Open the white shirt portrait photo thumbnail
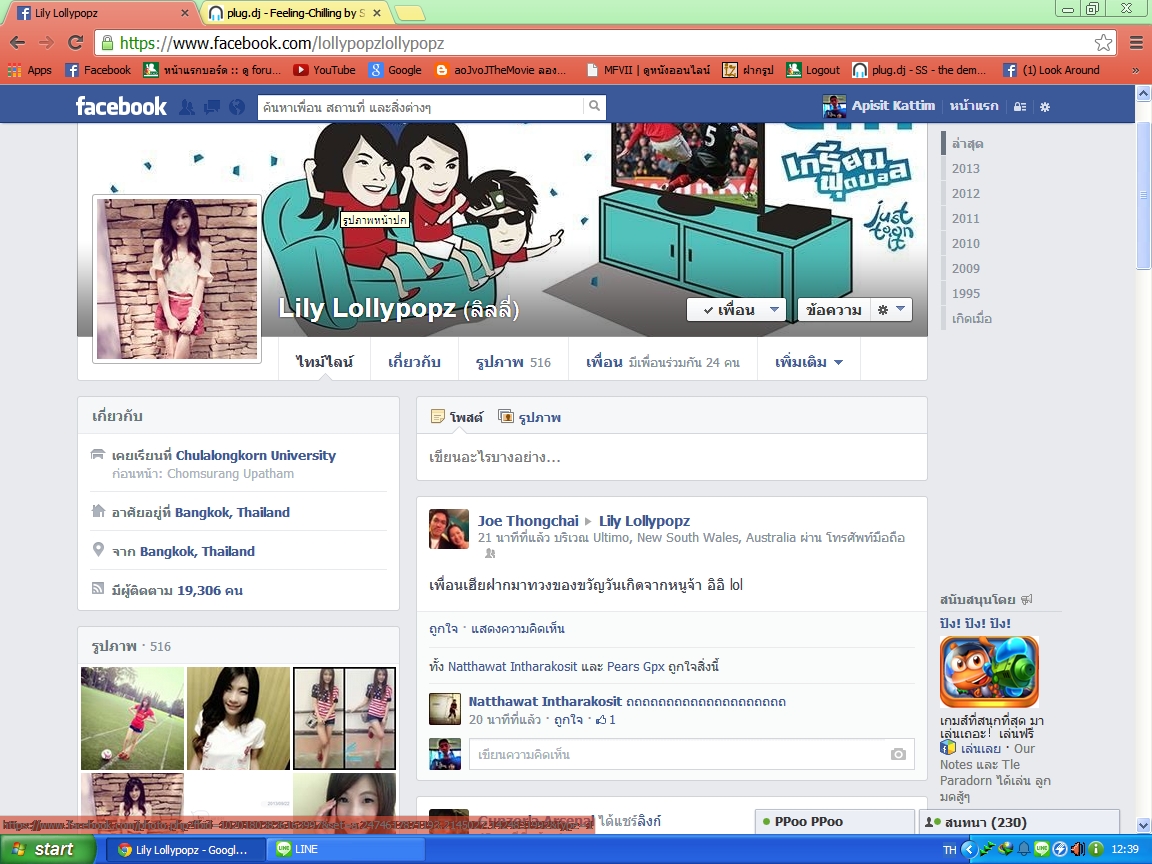Viewport: 1152px width, 864px height. coord(239,718)
